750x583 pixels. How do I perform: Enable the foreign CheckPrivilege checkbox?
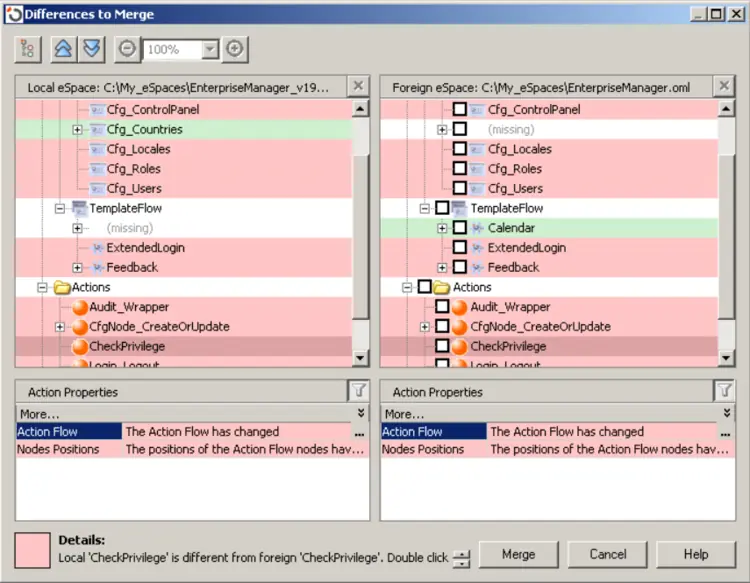point(442,346)
